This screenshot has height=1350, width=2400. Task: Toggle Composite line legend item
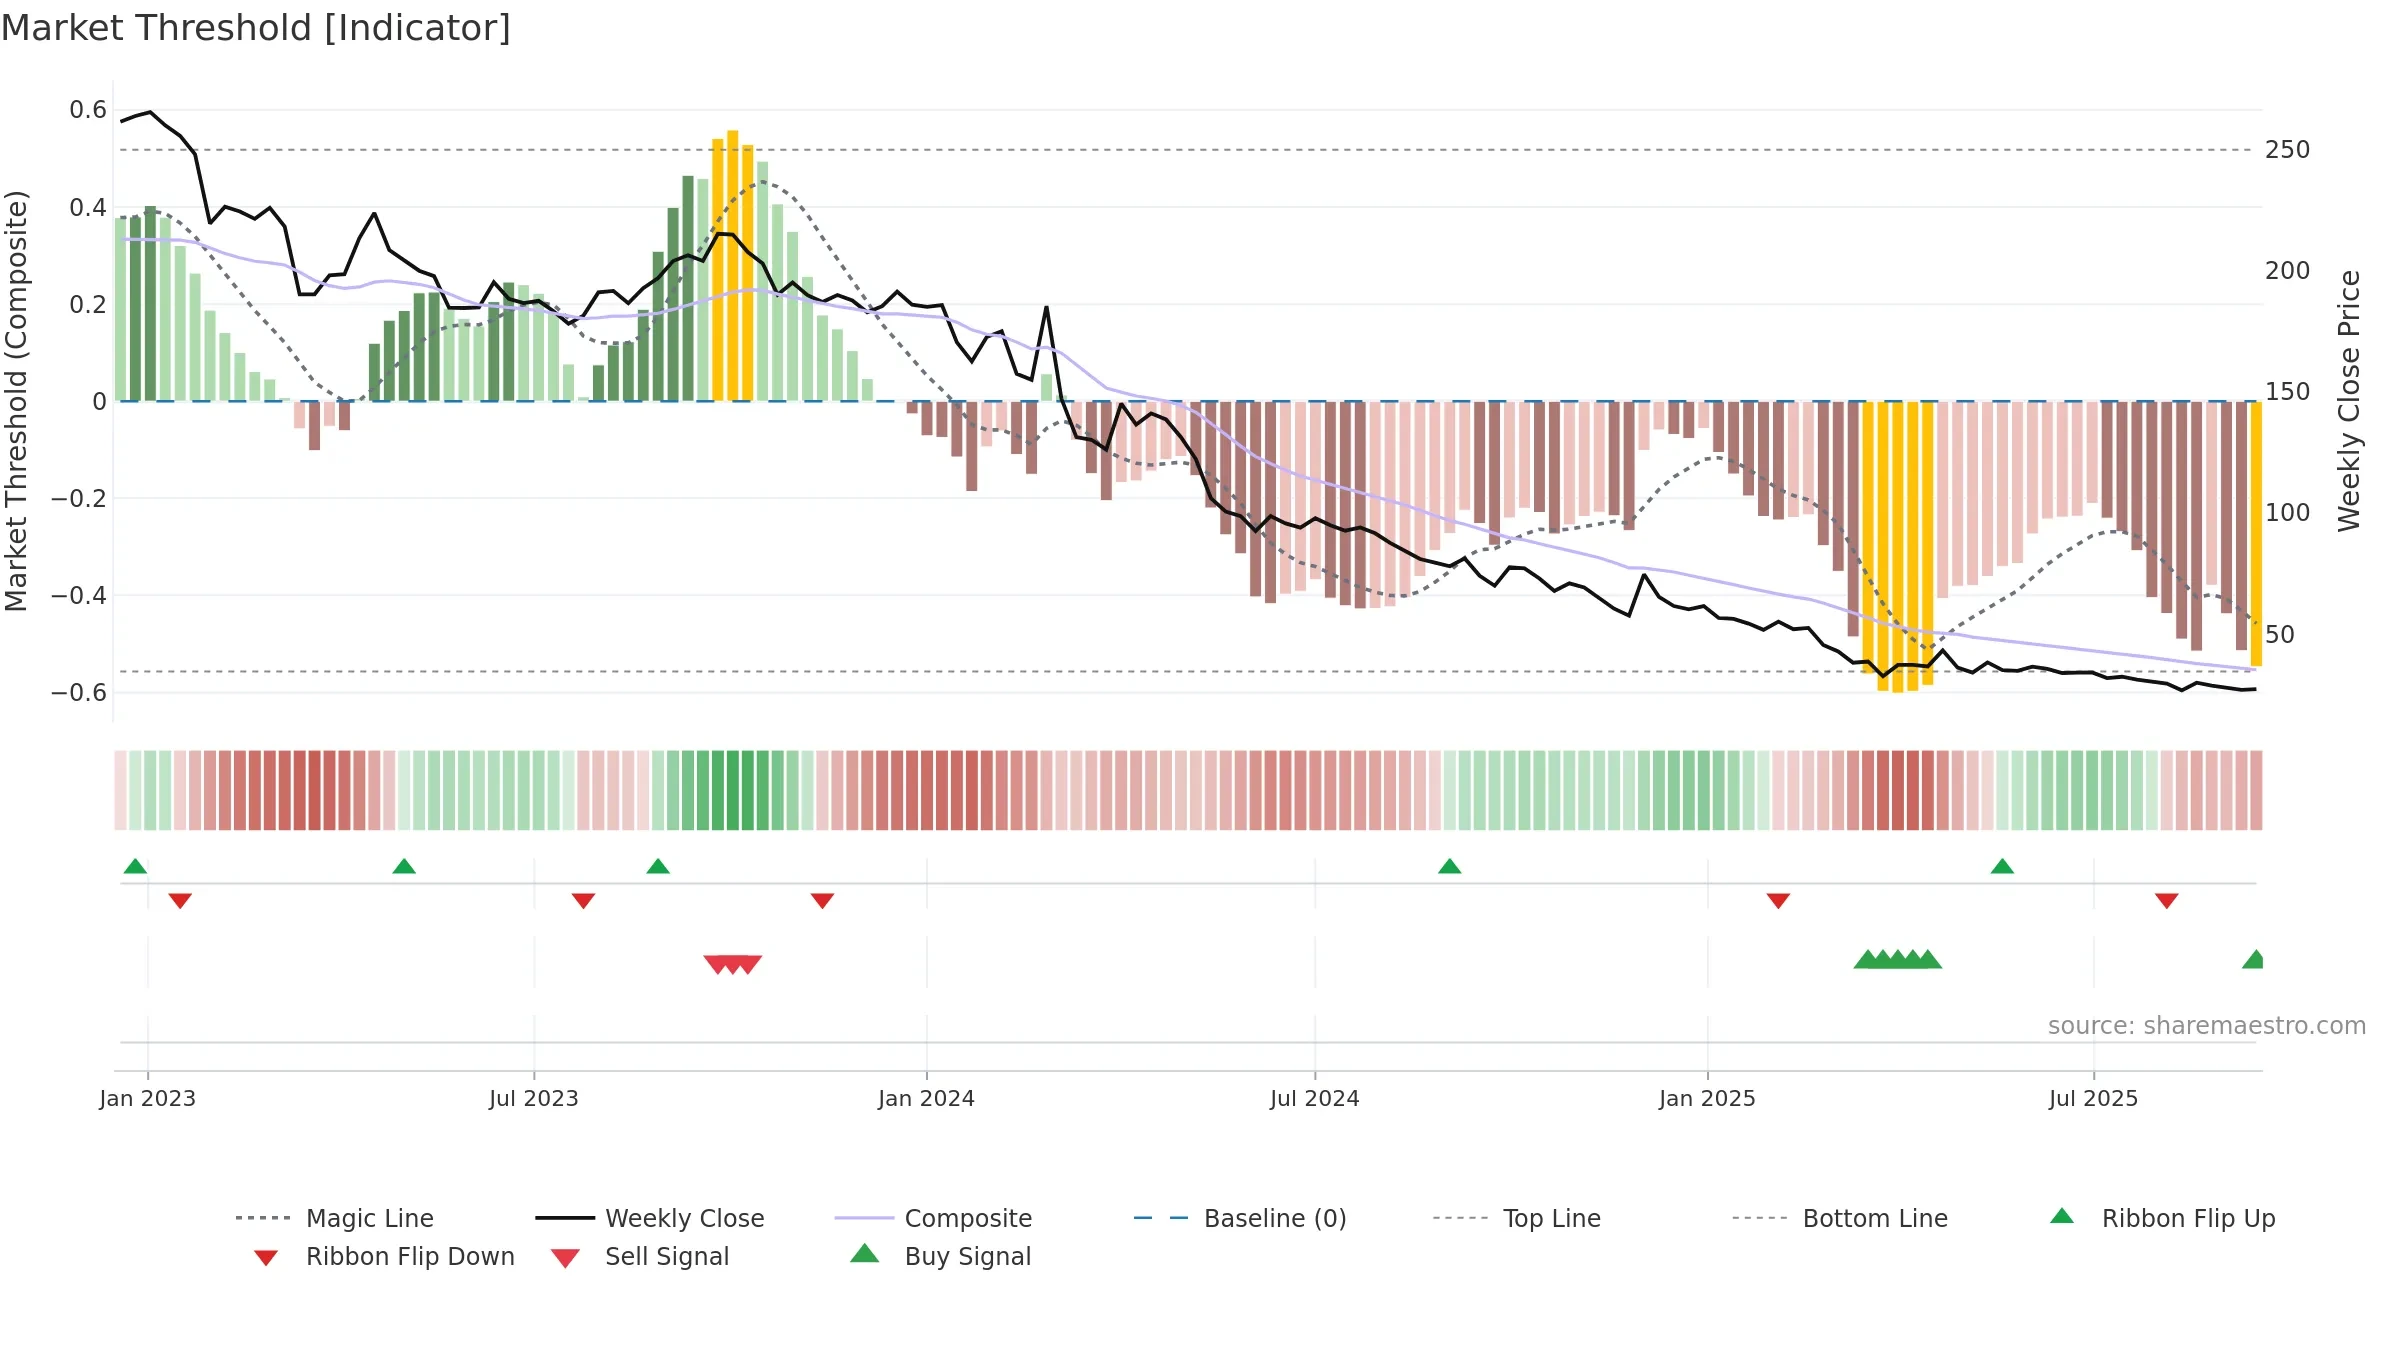[933, 1218]
